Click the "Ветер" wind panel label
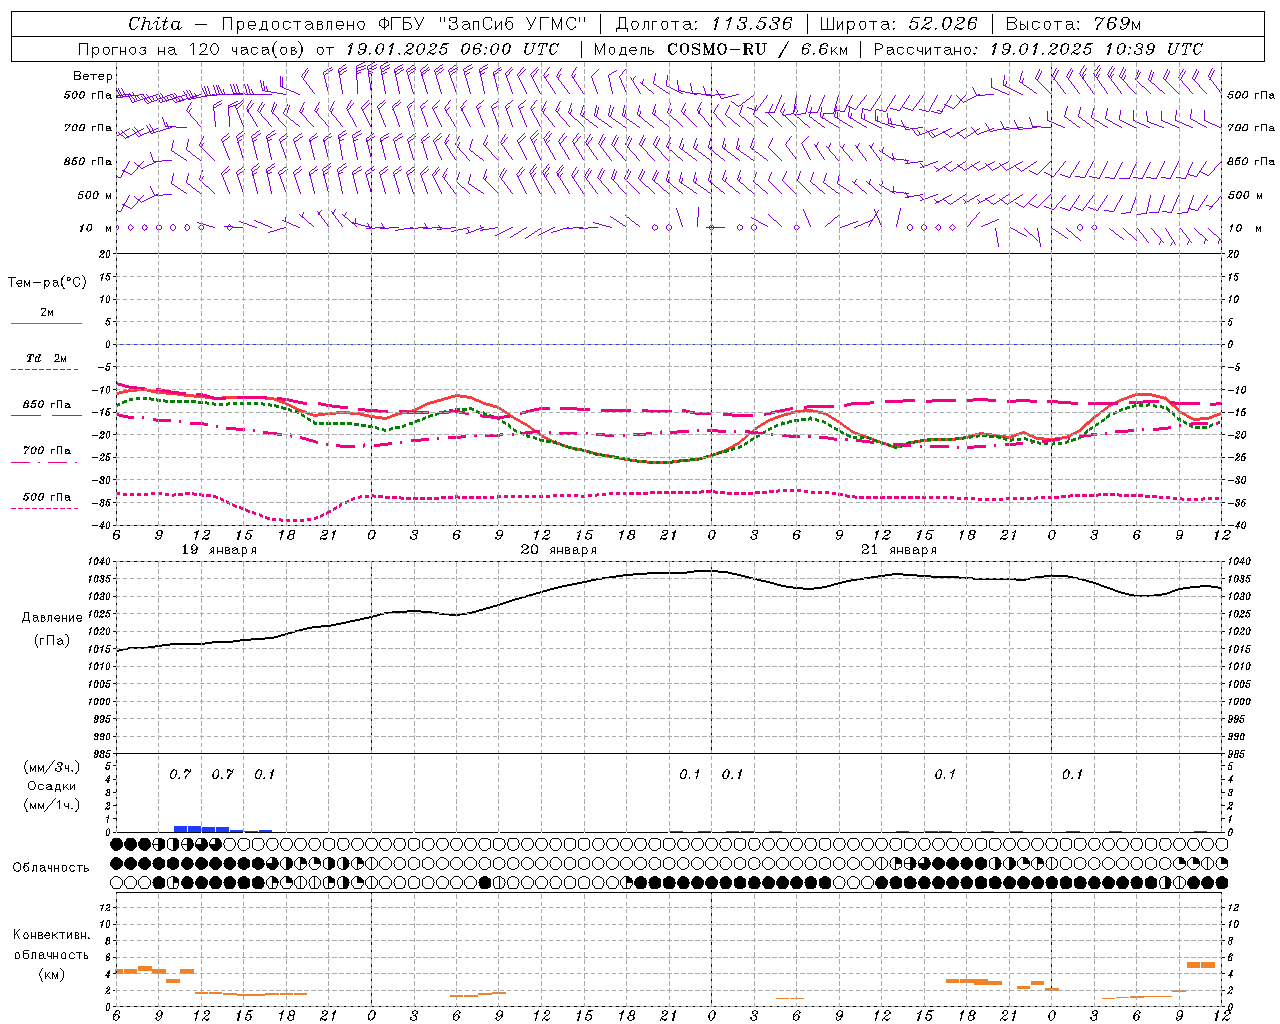Image resolution: width=1280 pixels, height=1024 pixels. click(x=93, y=76)
